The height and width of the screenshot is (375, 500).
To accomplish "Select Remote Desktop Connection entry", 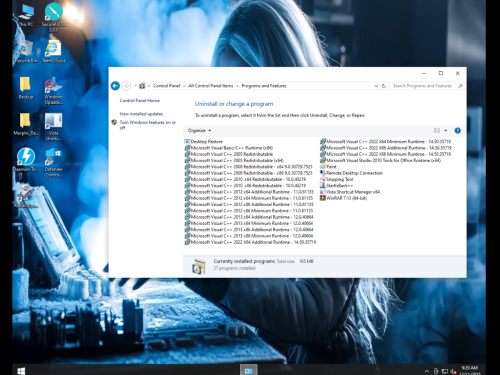I will tap(352, 173).
